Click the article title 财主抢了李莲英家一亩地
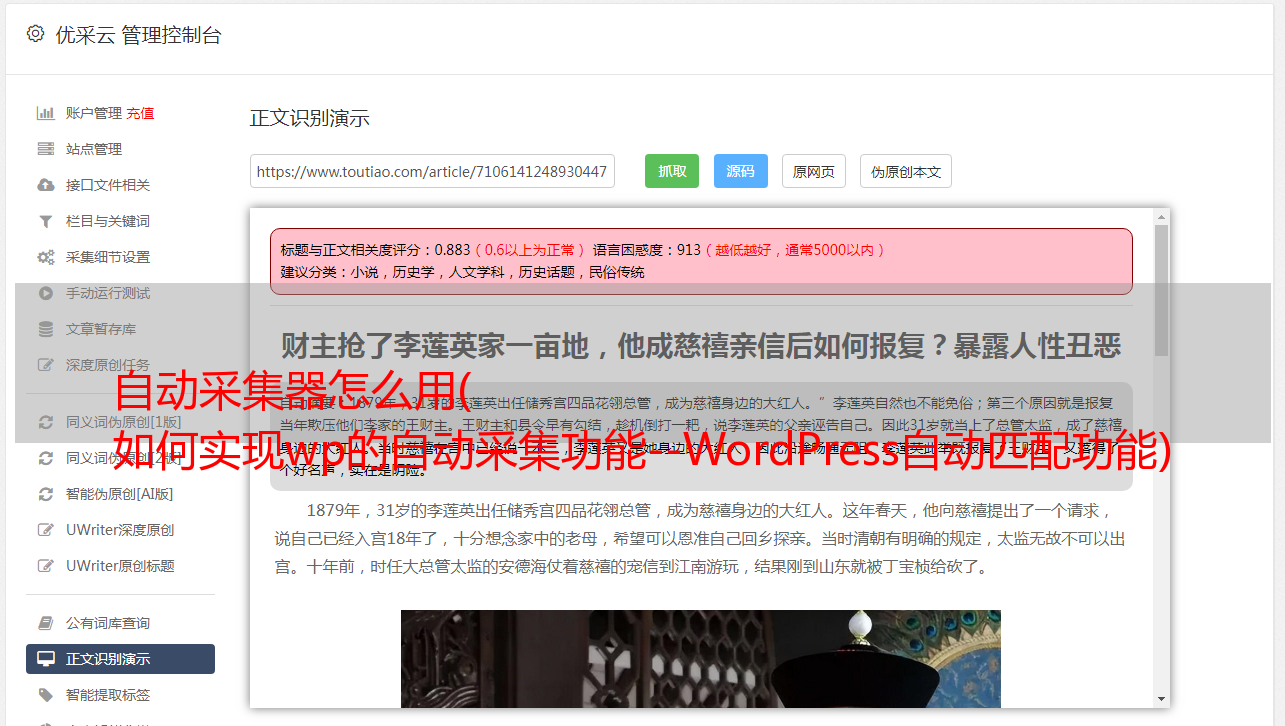Viewport: 1285px width, 726px height. coord(701,346)
